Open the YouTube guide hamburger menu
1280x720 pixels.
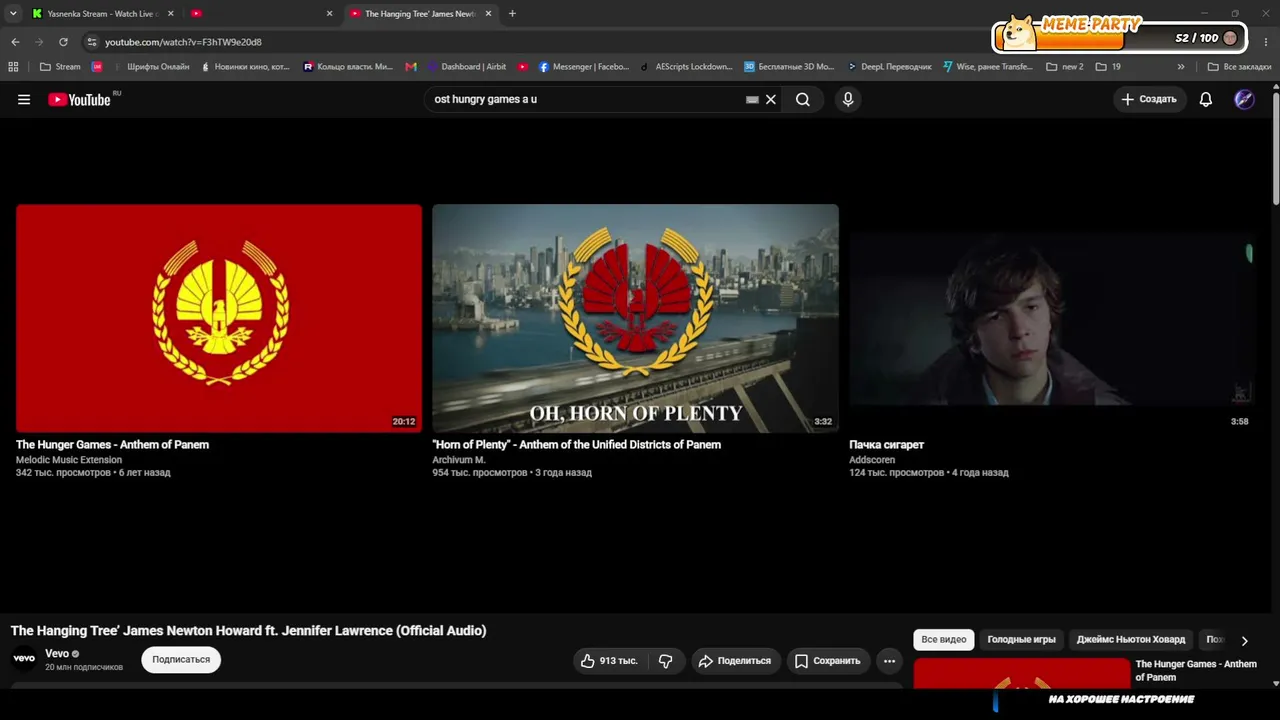pos(24,99)
